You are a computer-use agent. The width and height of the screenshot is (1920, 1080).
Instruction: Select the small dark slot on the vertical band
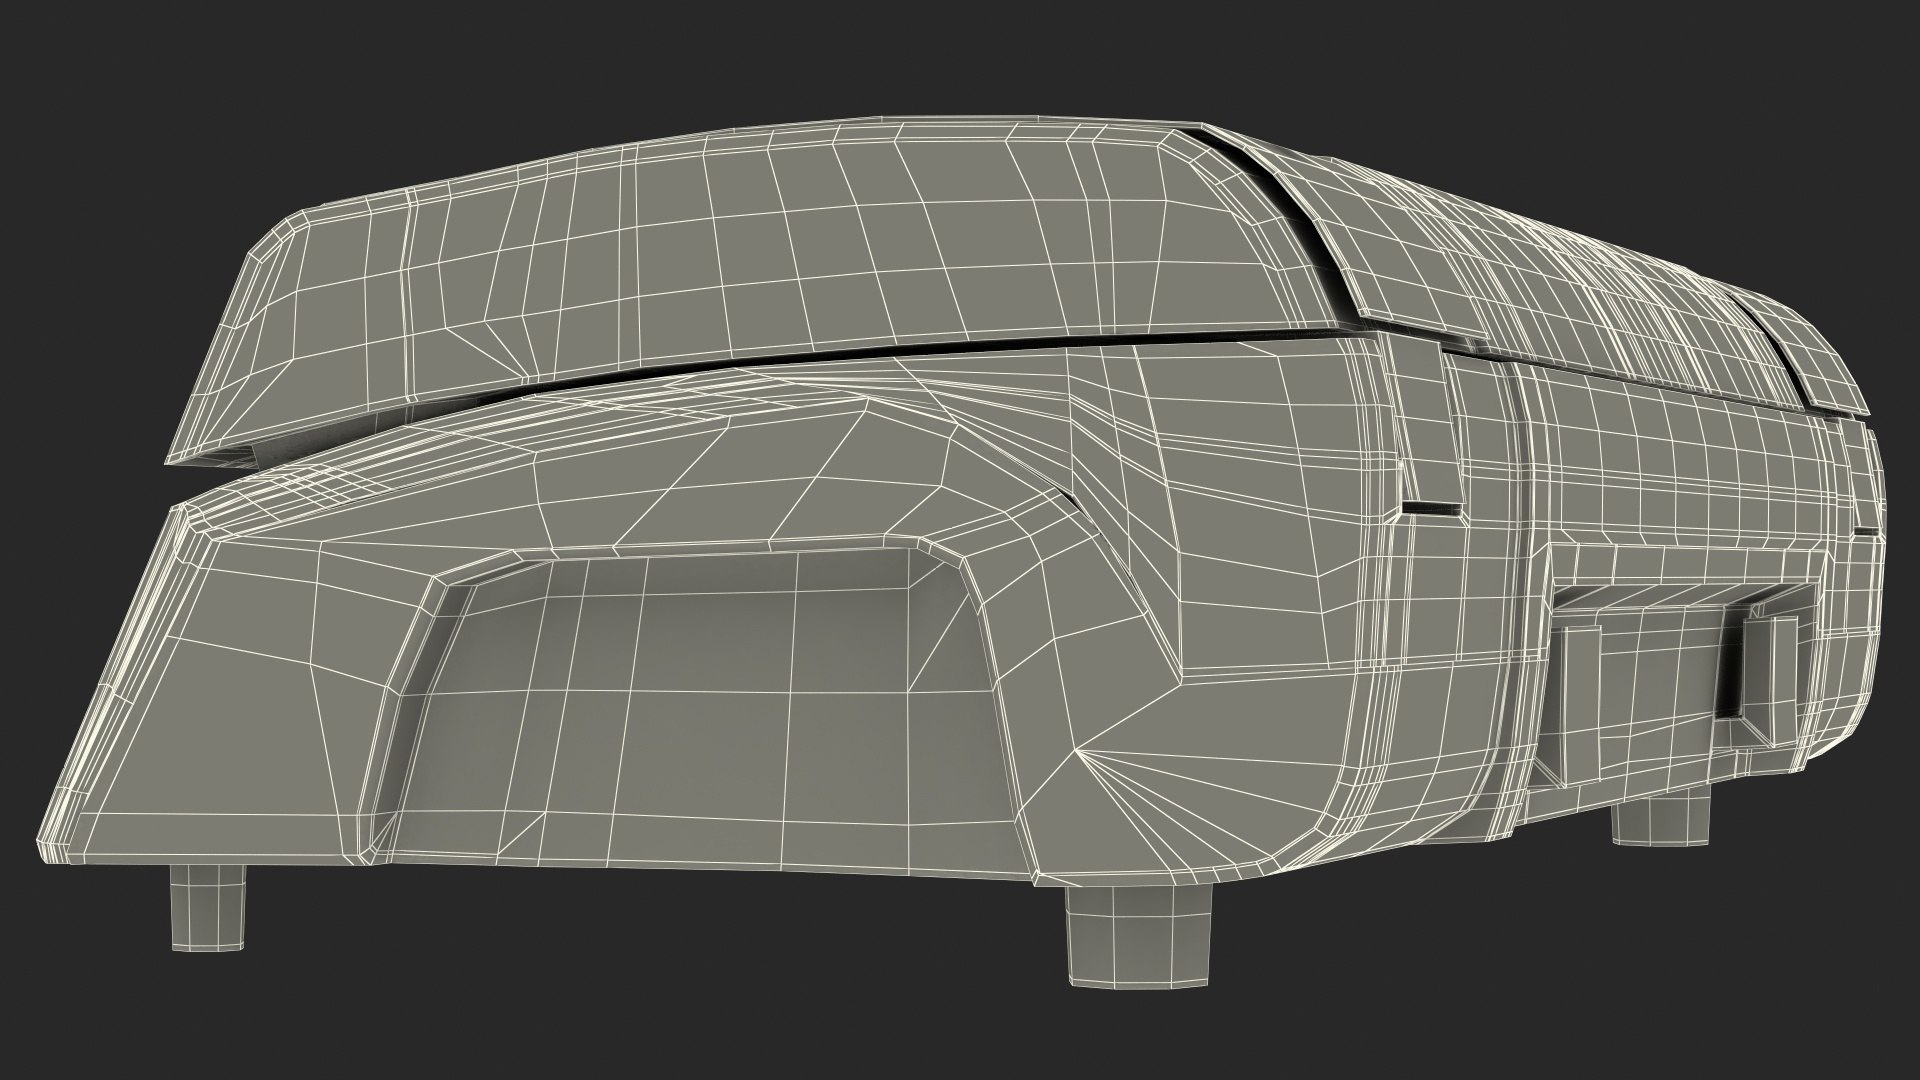[1431, 508]
